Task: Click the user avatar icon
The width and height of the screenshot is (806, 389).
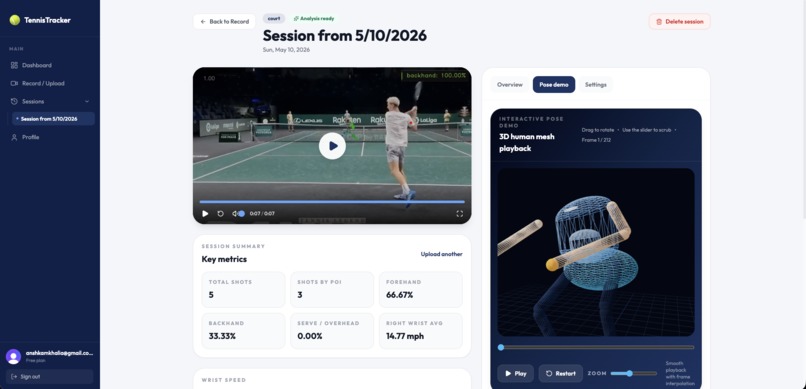Action: pos(13,356)
